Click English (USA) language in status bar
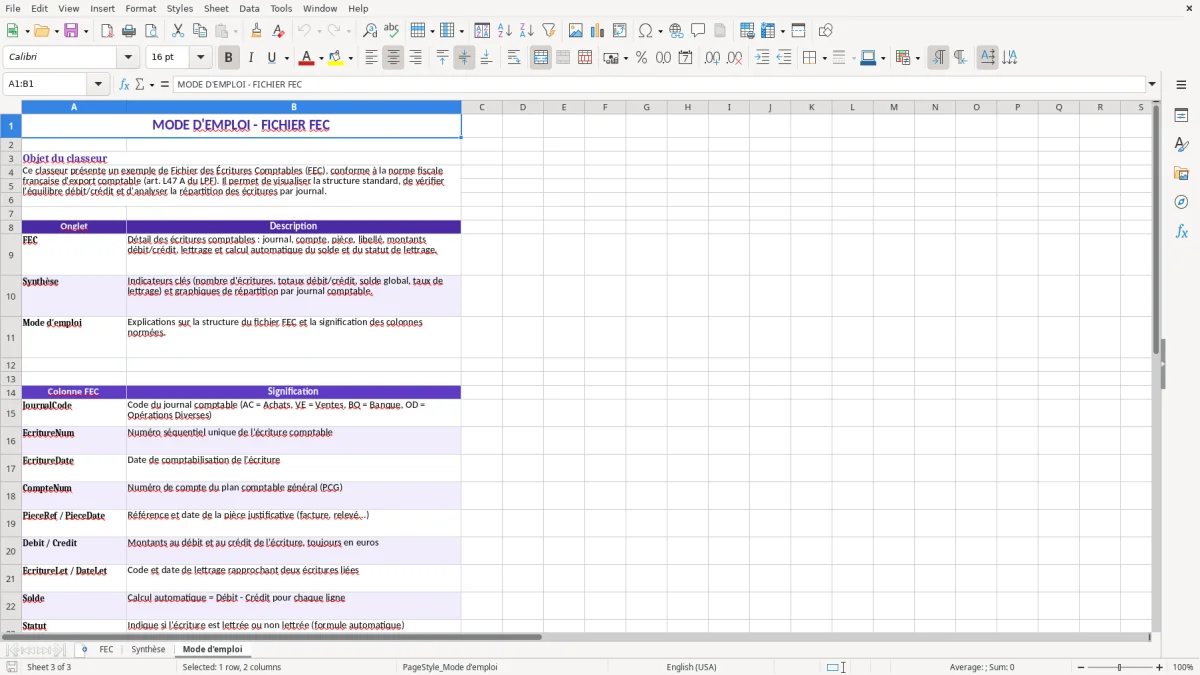 [x=691, y=667]
